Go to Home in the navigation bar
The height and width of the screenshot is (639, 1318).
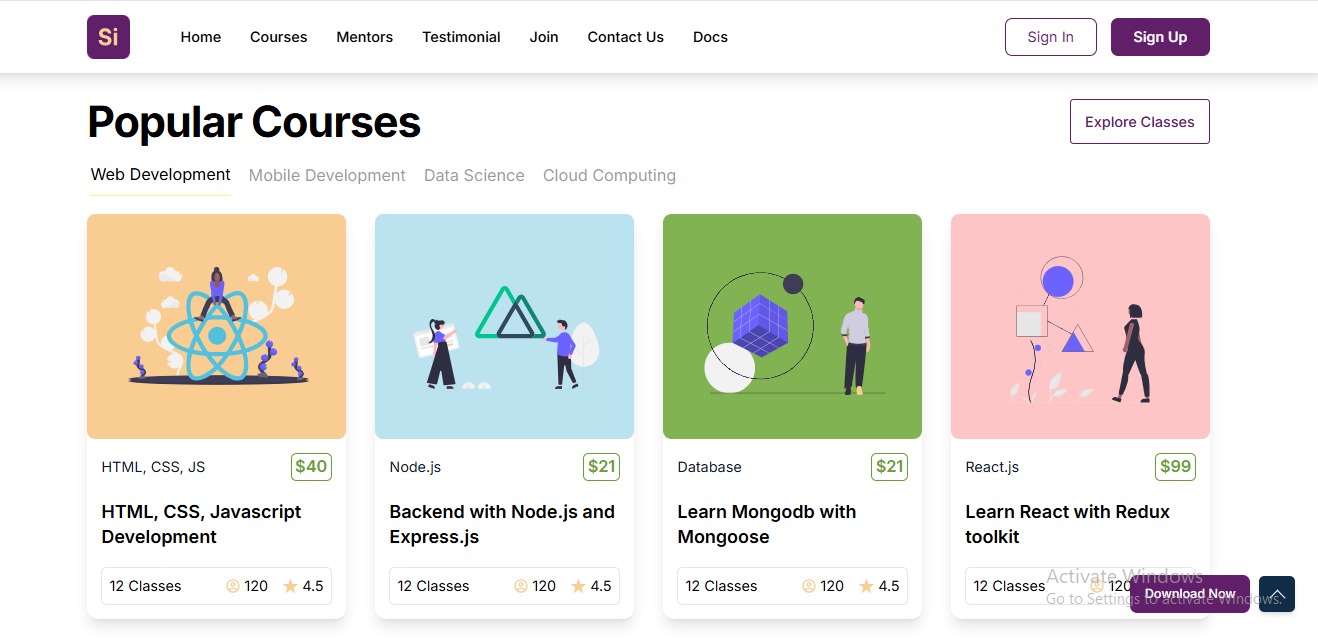coord(201,37)
